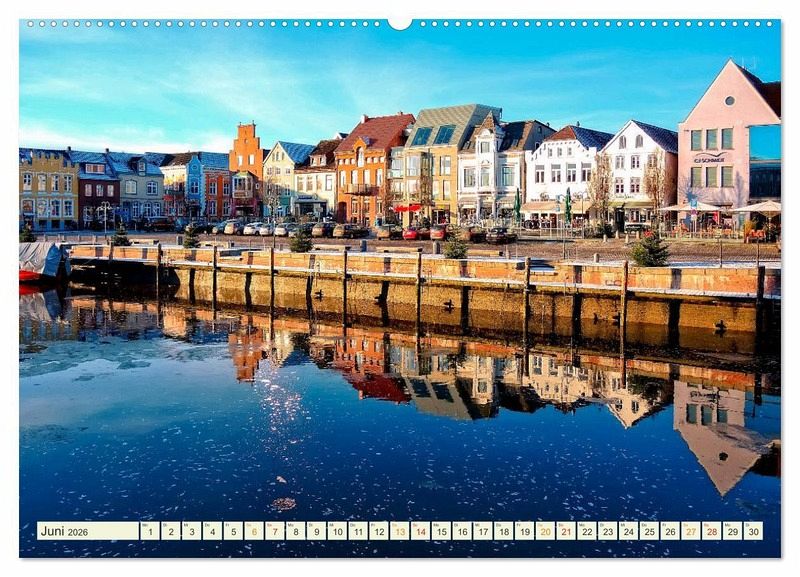800x577 pixels.
Task: Select highlighted day 28 cell
Action: (712, 531)
